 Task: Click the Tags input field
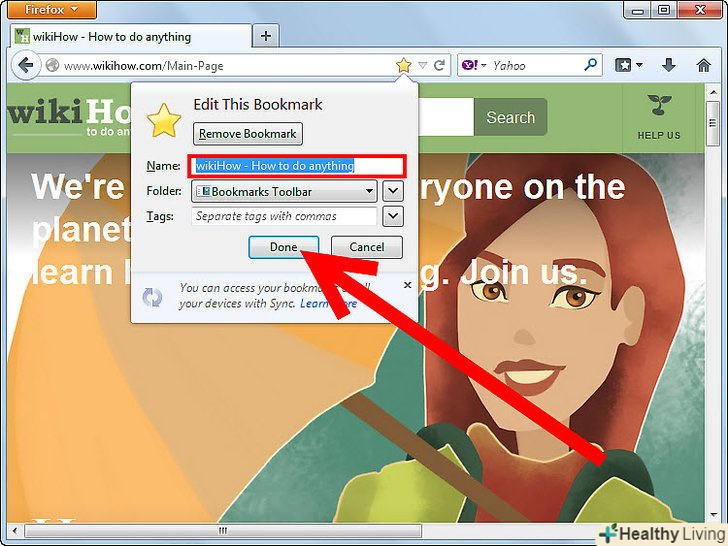284,216
